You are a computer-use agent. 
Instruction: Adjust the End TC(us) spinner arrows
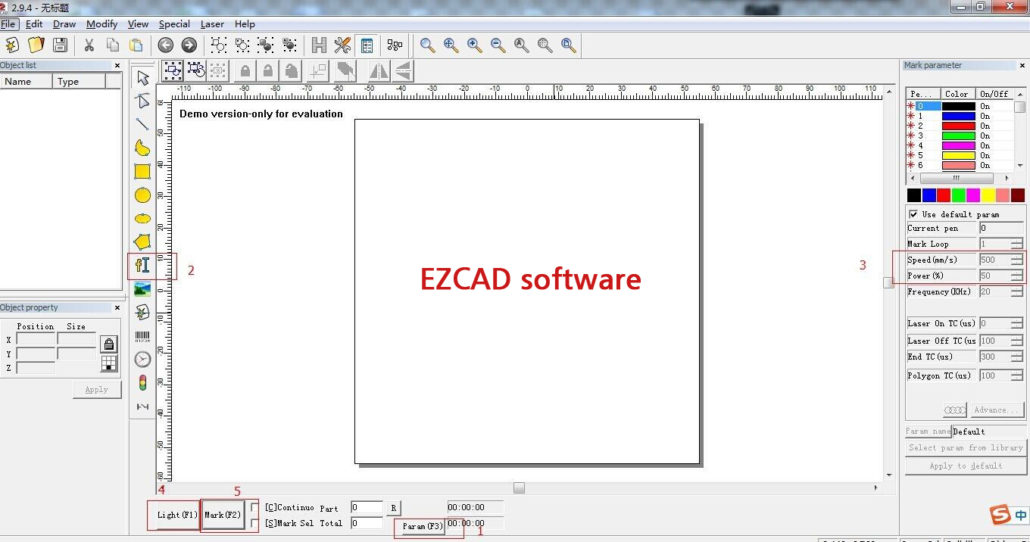tap(1017, 357)
